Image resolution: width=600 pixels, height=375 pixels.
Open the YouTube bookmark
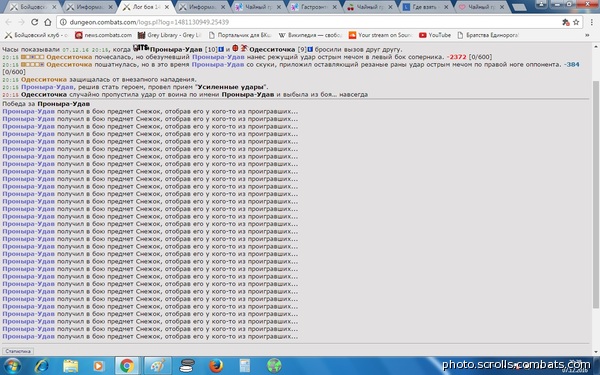point(435,35)
